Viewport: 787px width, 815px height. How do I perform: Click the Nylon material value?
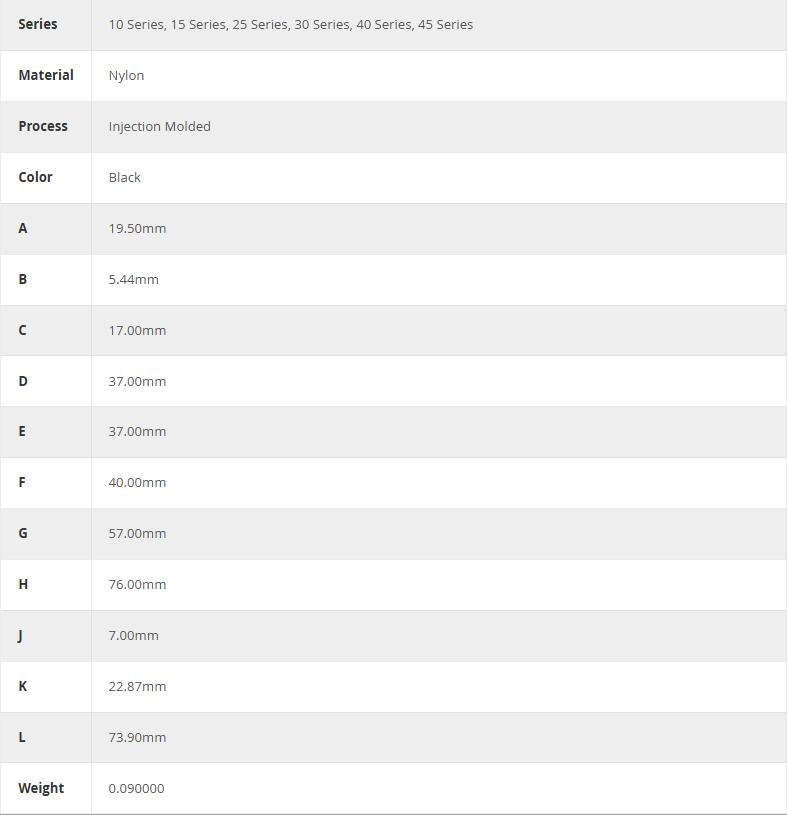[126, 75]
